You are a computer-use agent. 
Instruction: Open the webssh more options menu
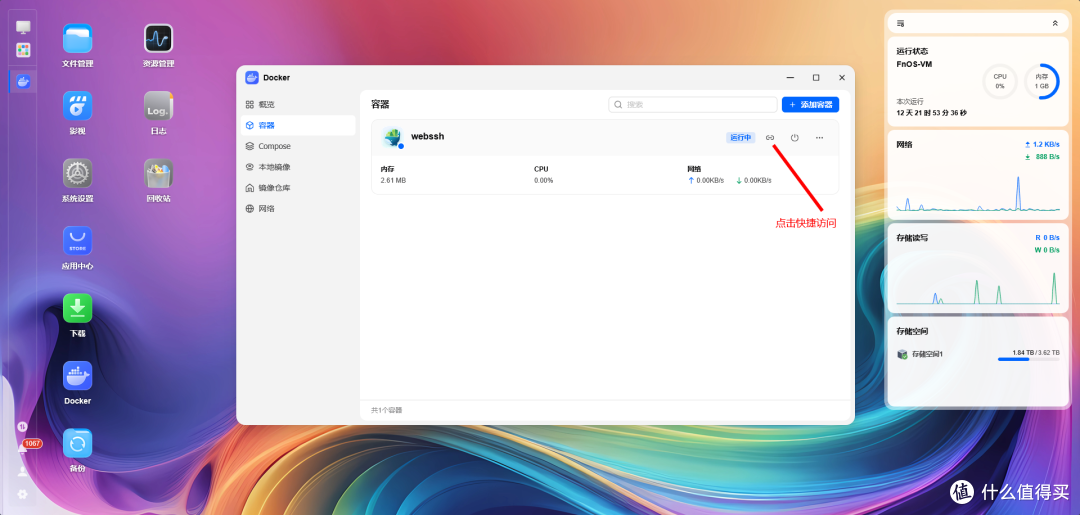click(819, 138)
